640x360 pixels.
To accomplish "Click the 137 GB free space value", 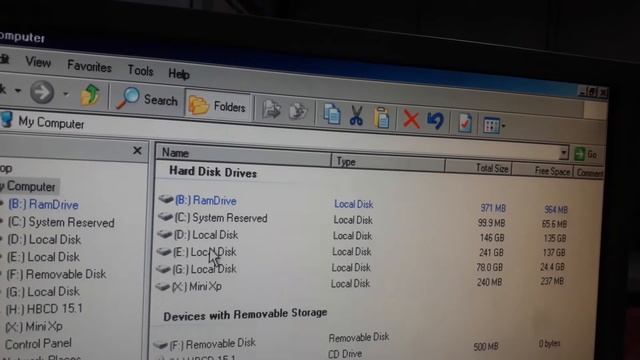I will coord(554,252).
